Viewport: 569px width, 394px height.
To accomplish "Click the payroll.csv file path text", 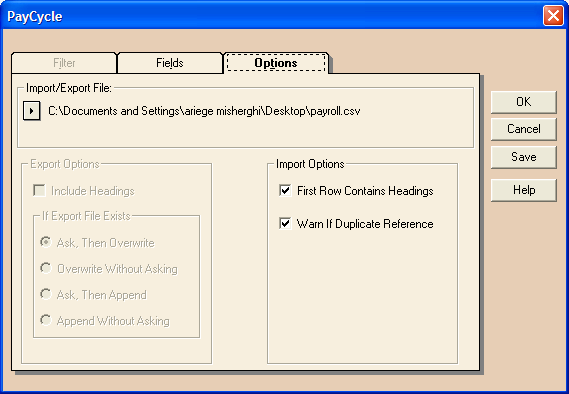I will click(x=204, y=111).
